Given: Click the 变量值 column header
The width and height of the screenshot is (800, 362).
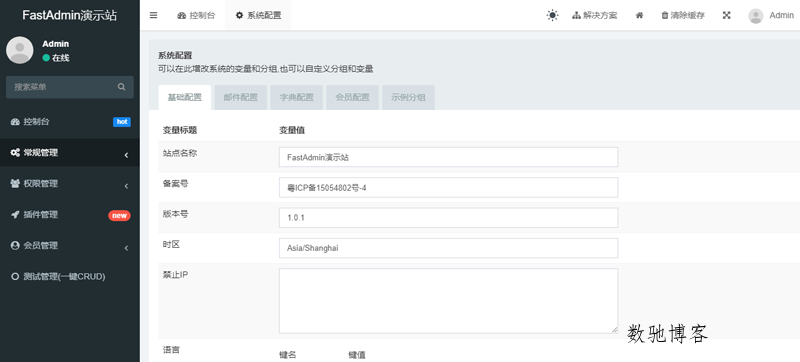Looking at the screenshot, I should tap(292, 131).
